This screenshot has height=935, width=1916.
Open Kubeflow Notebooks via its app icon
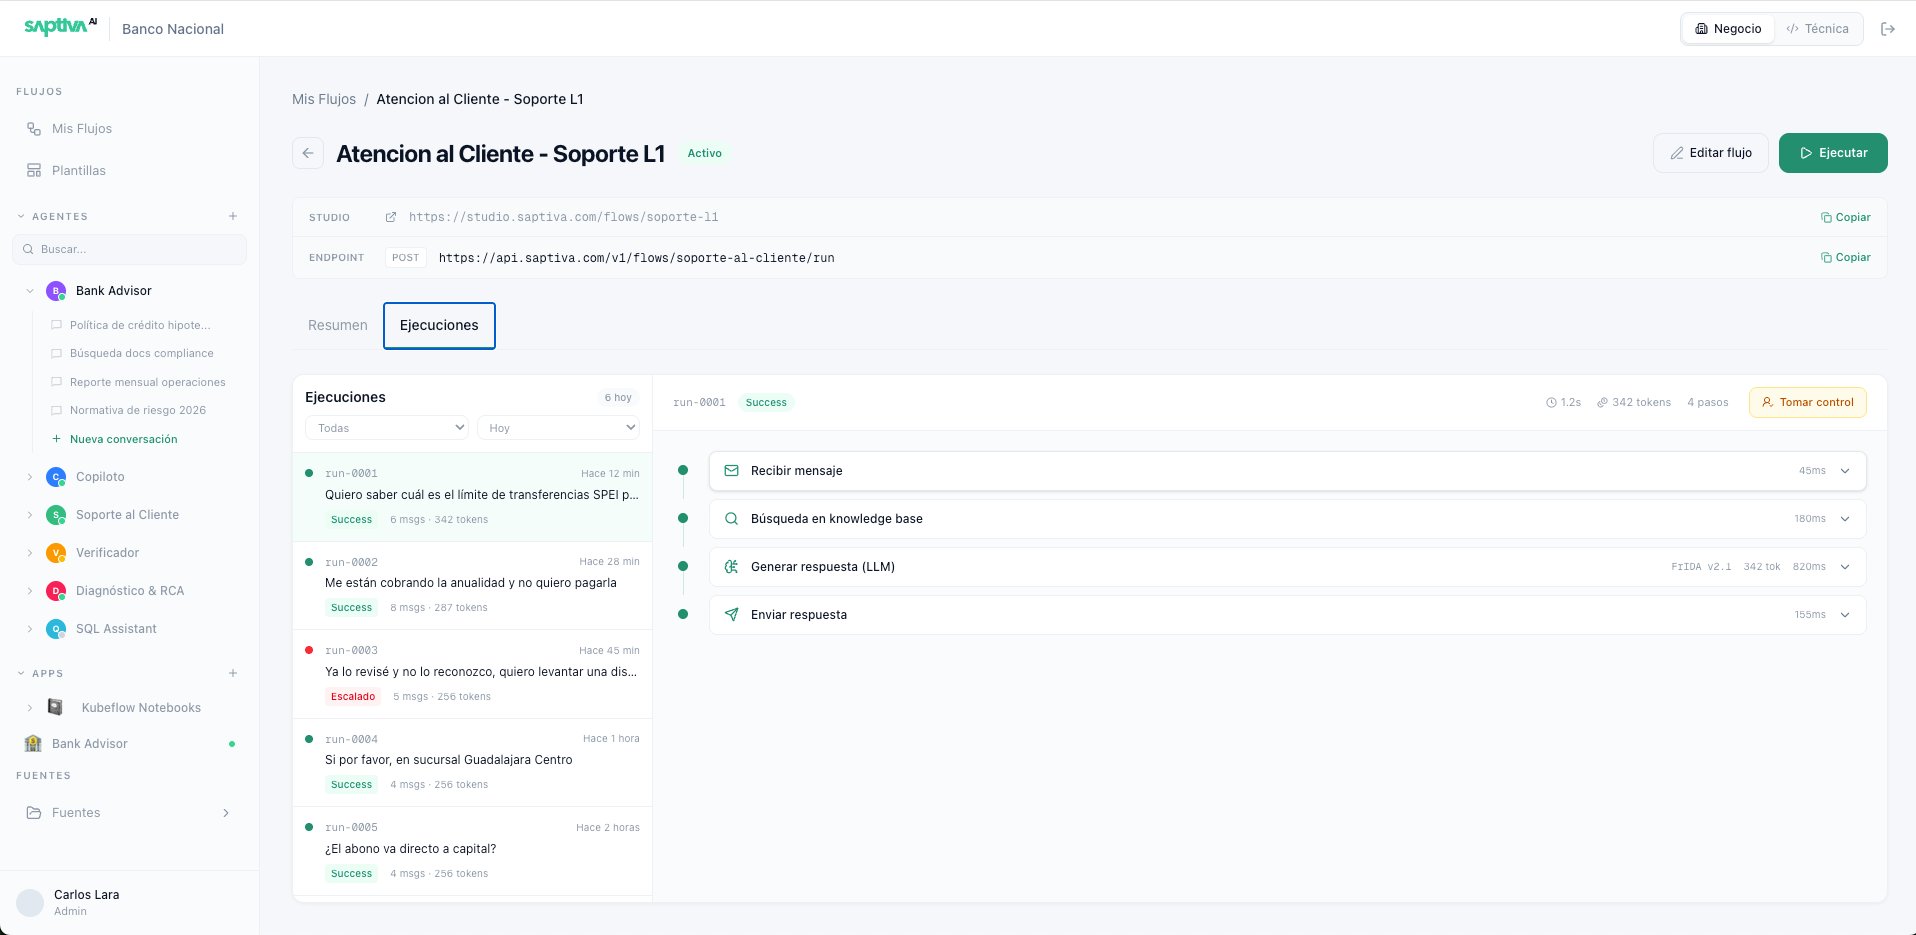click(x=55, y=707)
